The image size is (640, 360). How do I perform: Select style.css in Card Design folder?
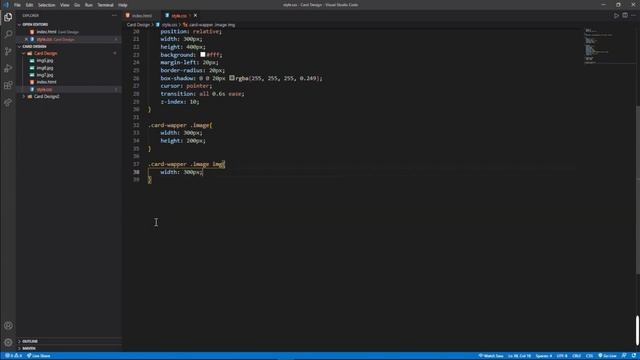(44, 89)
